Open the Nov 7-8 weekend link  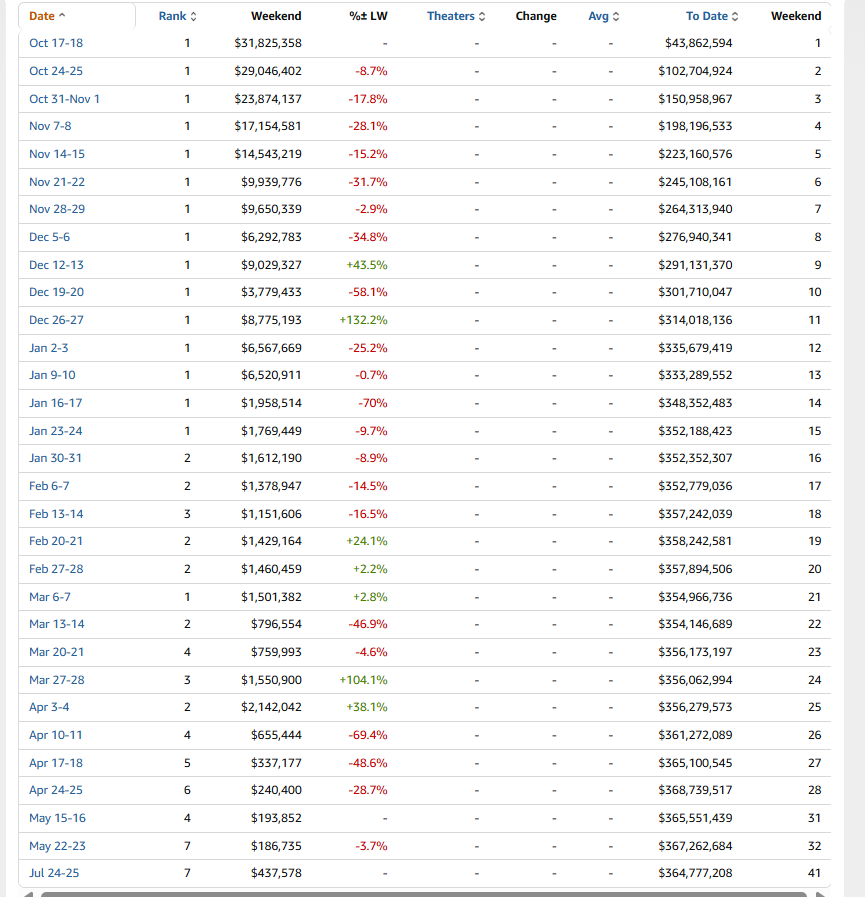click(x=50, y=126)
